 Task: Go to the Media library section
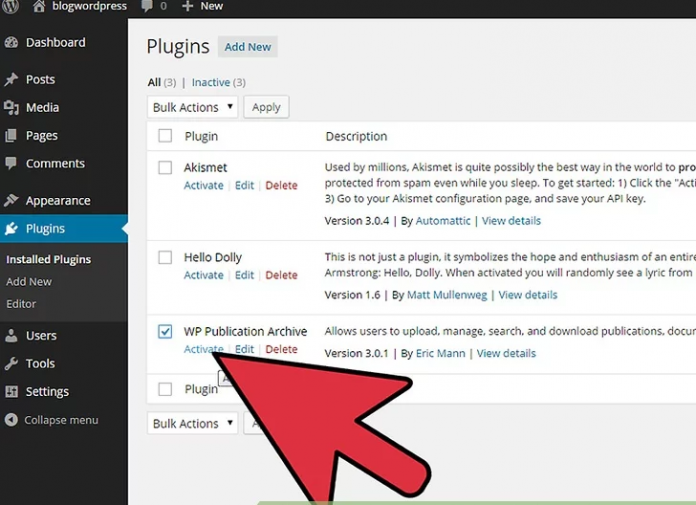point(42,108)
